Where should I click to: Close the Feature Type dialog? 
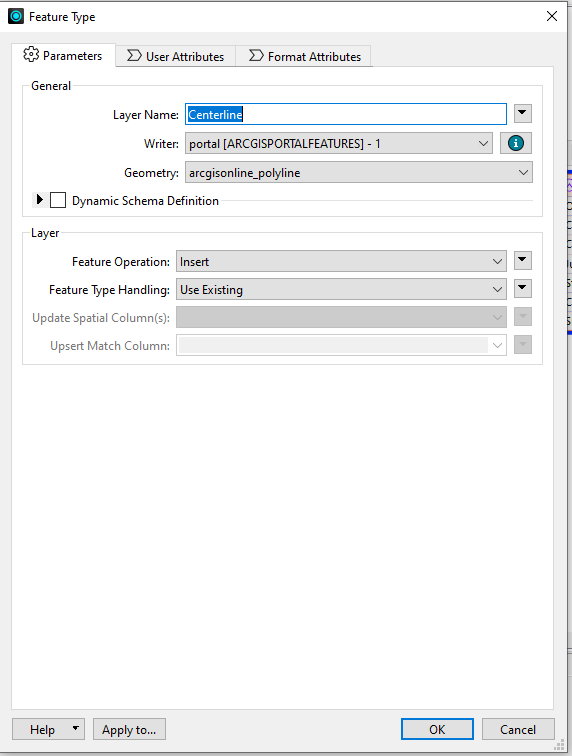click(552, 16)
